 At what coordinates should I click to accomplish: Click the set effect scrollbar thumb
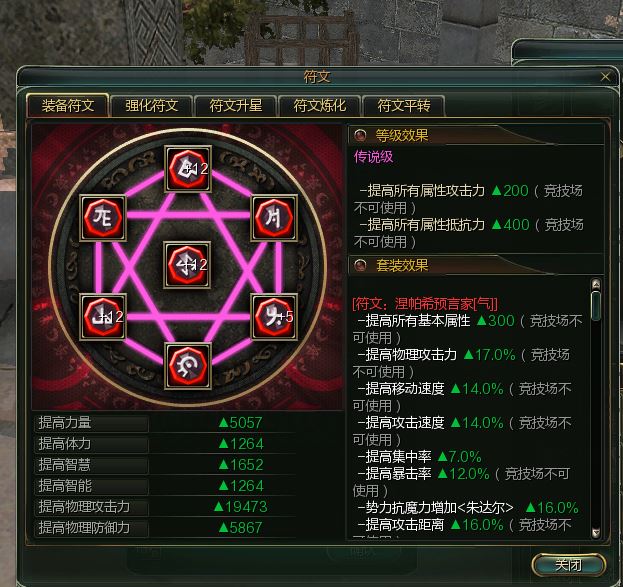pyautogui.click(x=596, y=306)
